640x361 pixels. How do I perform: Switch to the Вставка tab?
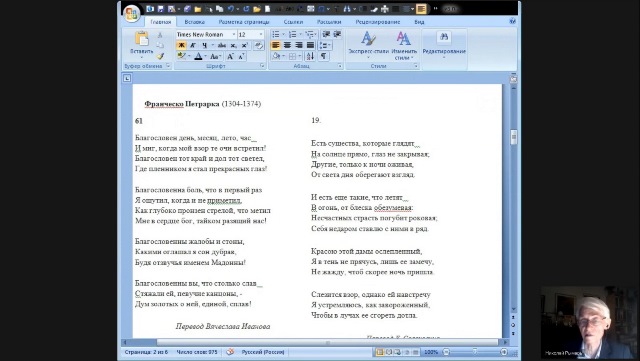coord(194,22)
